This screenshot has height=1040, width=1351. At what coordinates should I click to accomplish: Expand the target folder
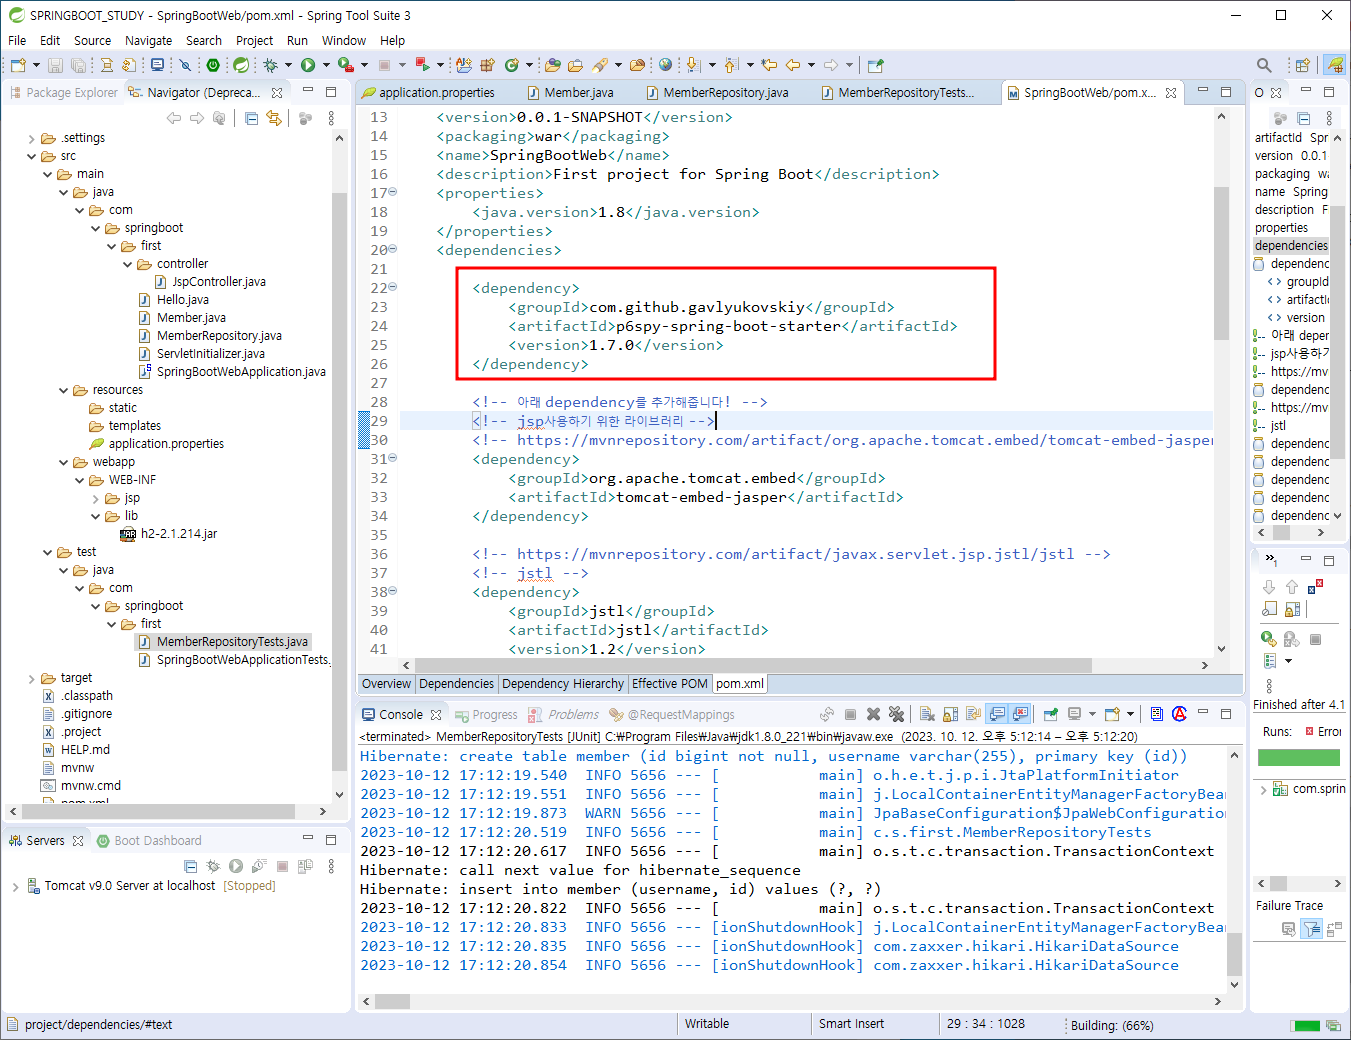click(32, 678)
